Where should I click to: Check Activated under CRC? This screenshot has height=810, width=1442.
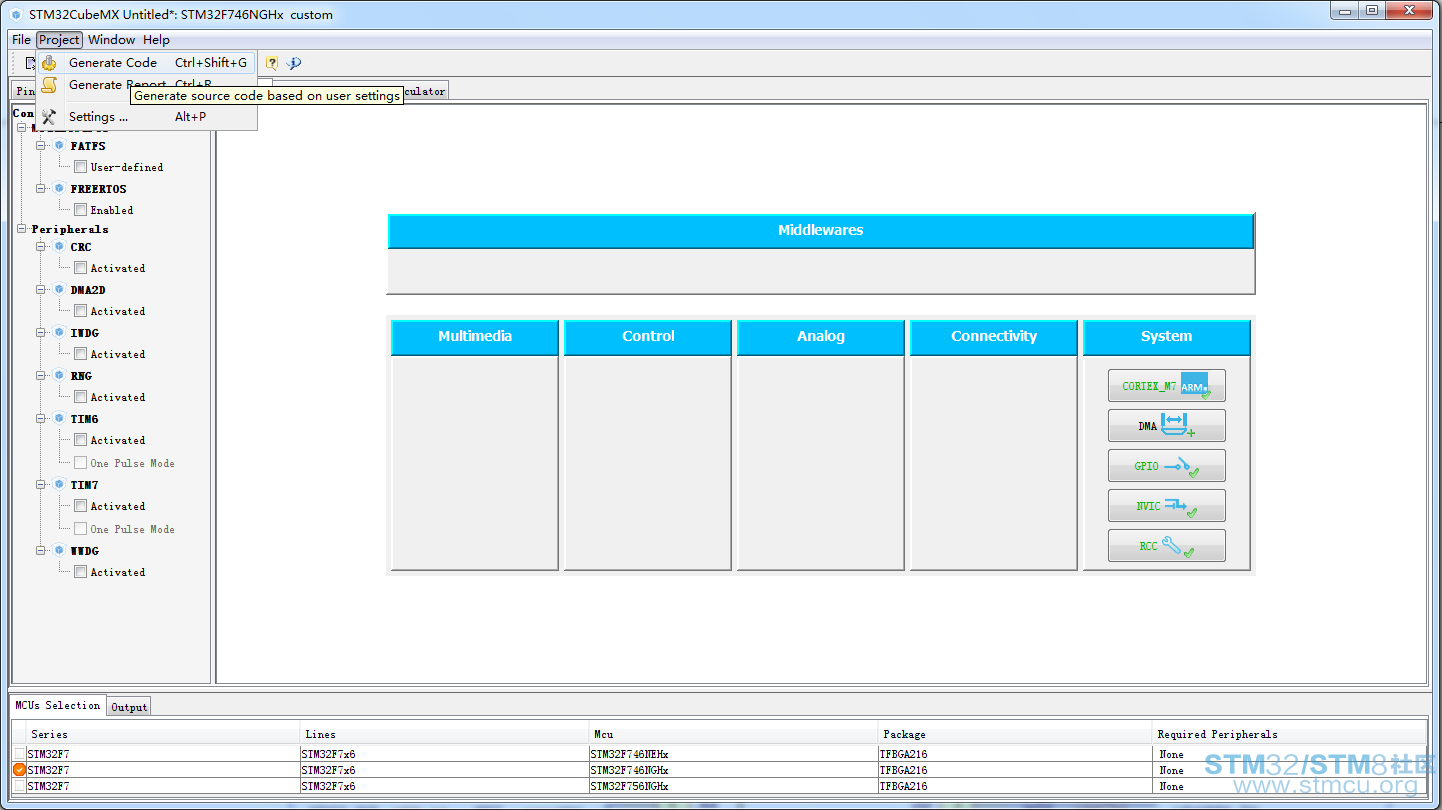click(x=80, y=268)
